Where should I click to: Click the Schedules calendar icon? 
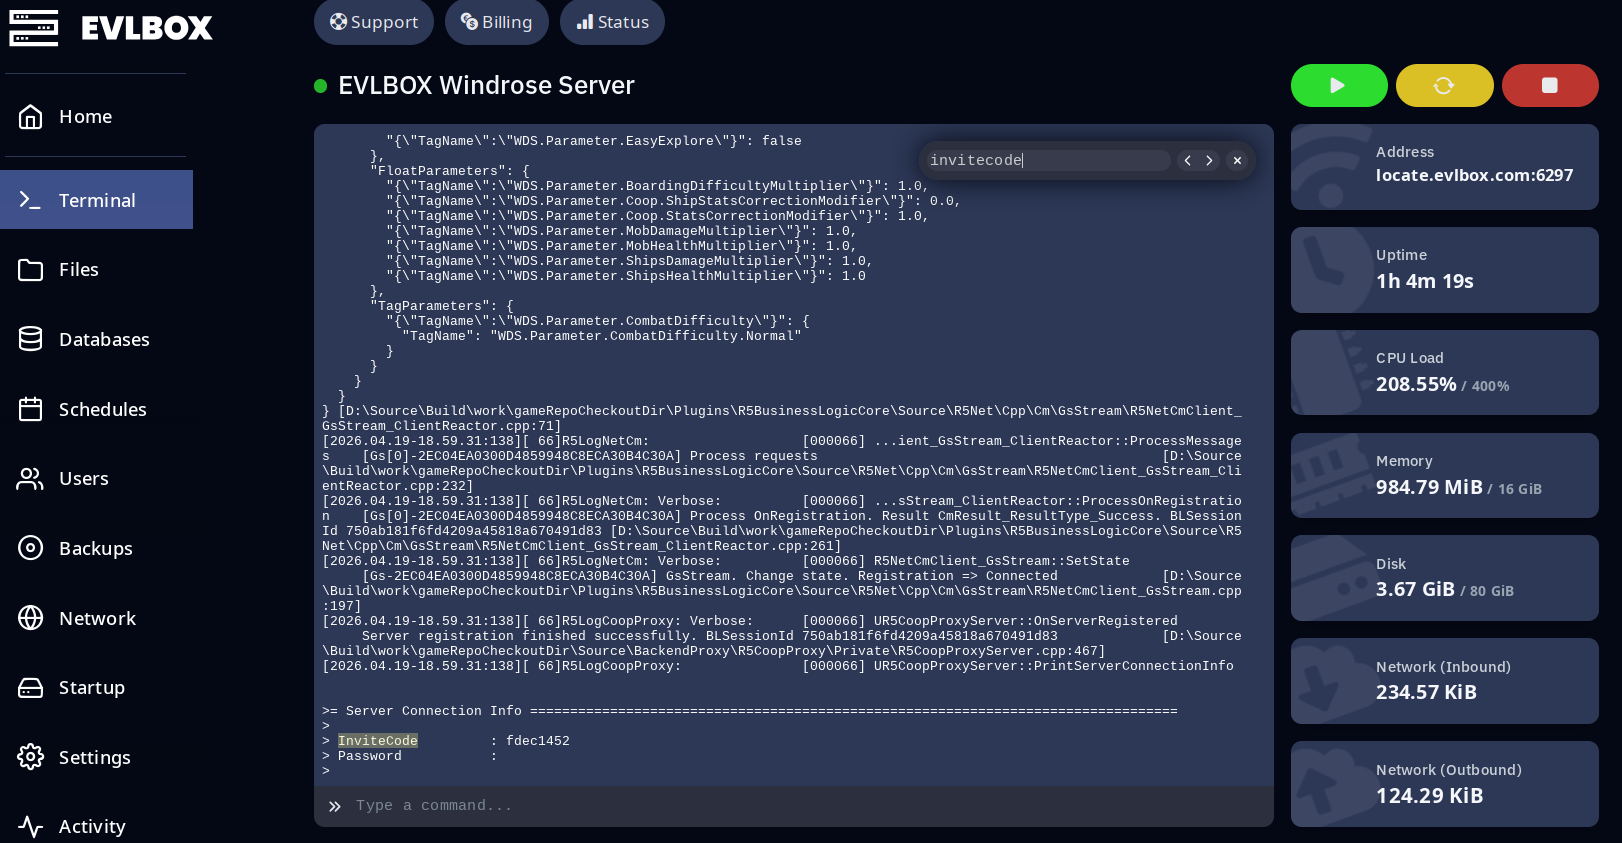[x=31, y=409]
